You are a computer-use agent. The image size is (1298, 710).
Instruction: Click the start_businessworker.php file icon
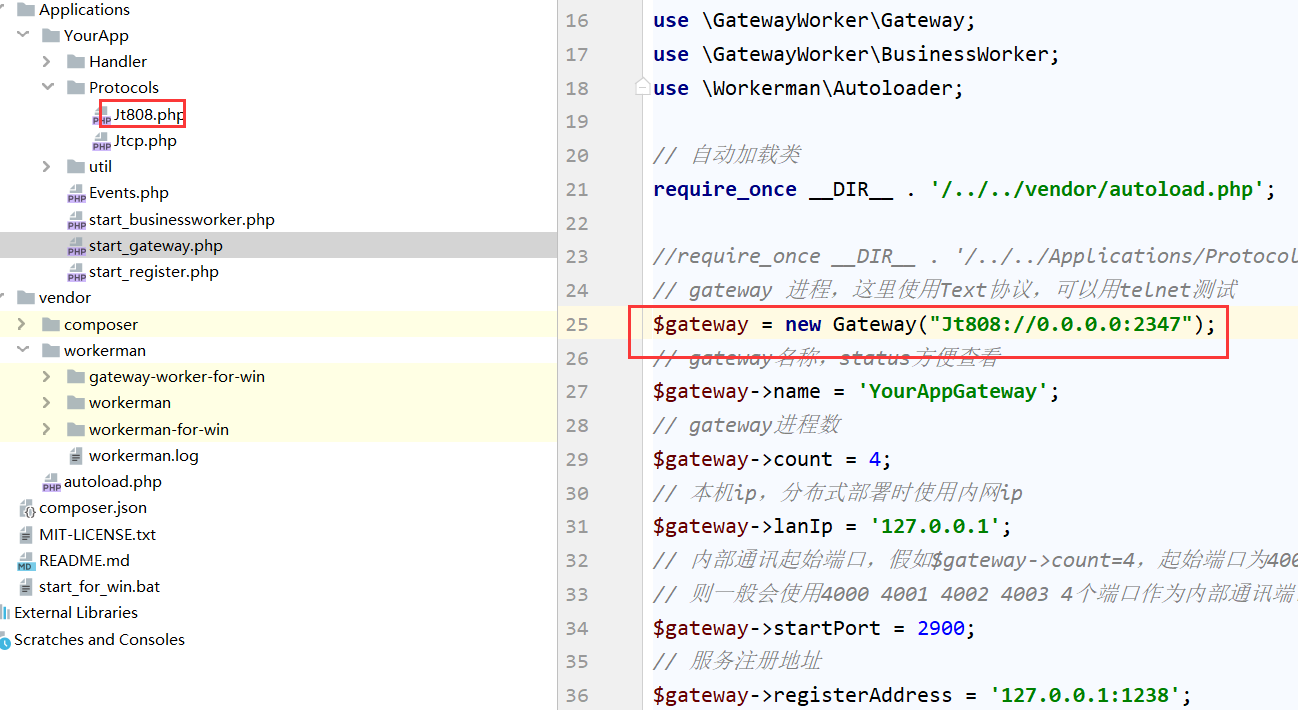76,220
